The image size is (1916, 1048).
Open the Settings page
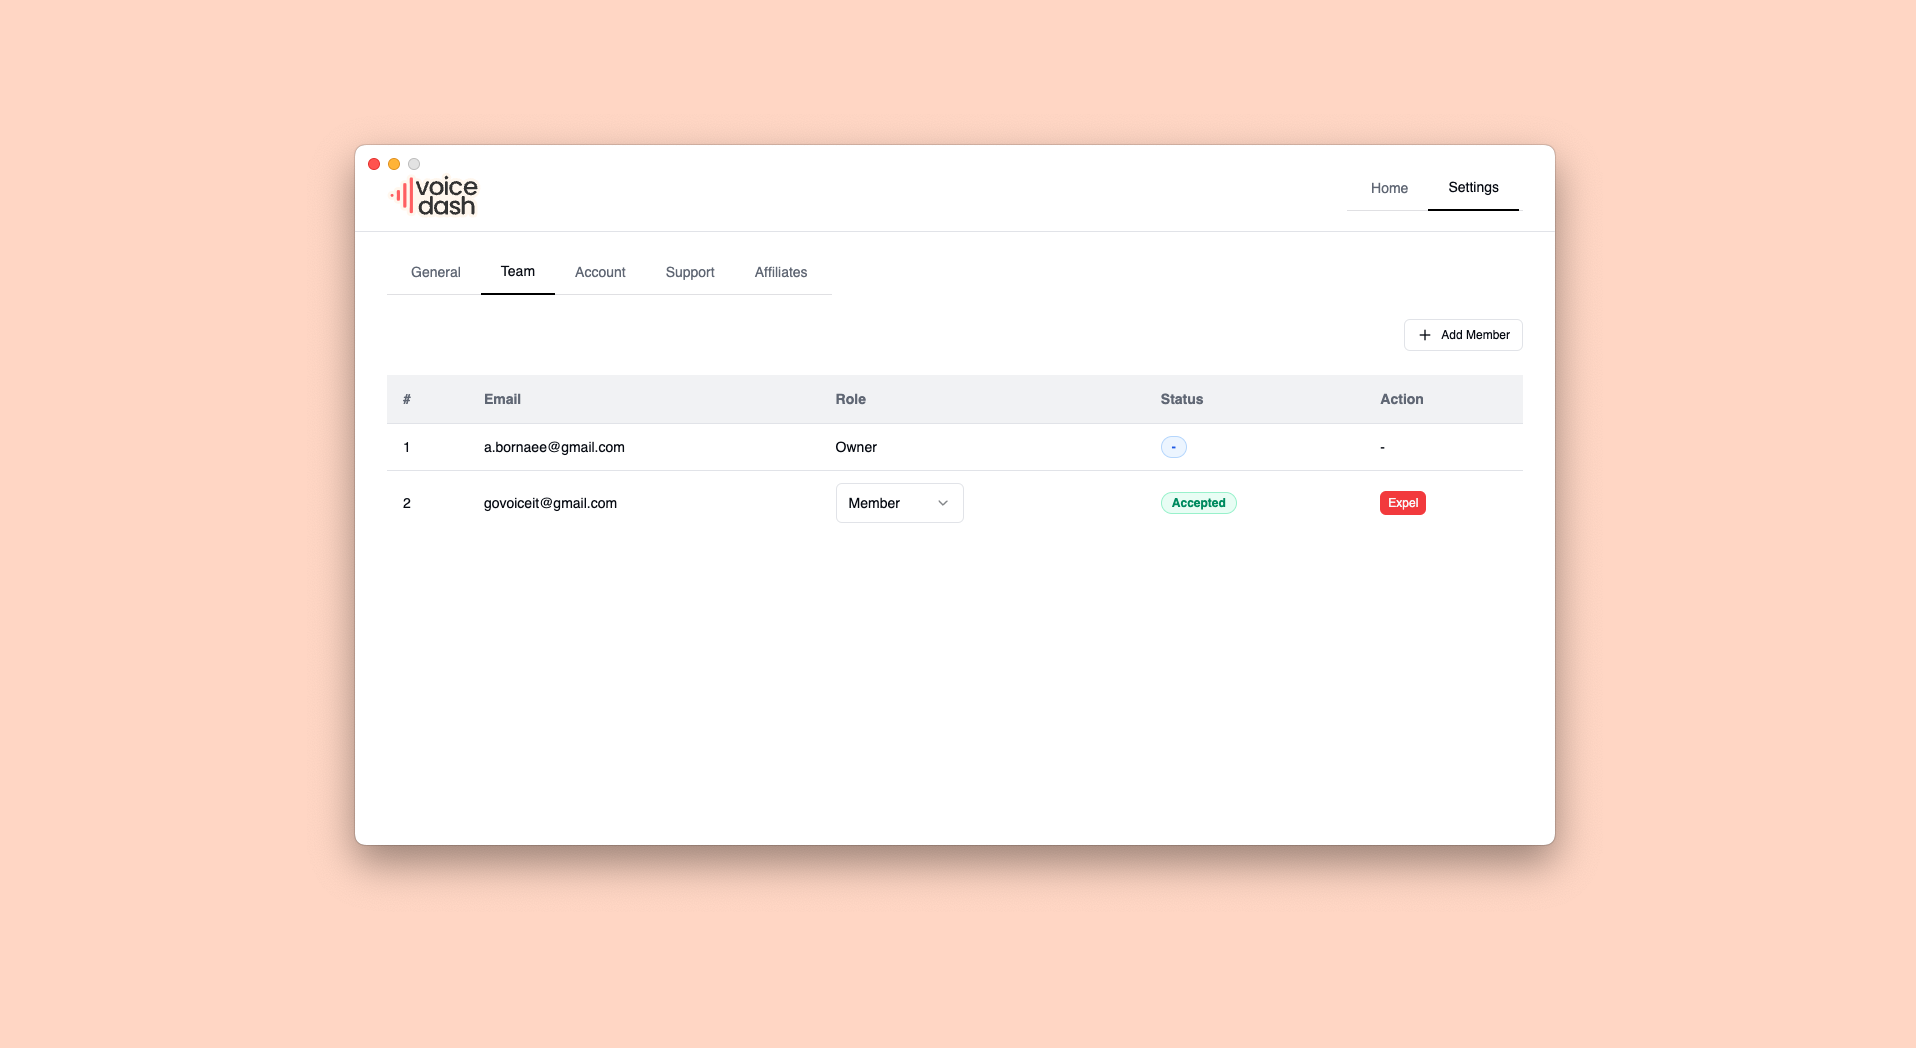pos(1473,188)
